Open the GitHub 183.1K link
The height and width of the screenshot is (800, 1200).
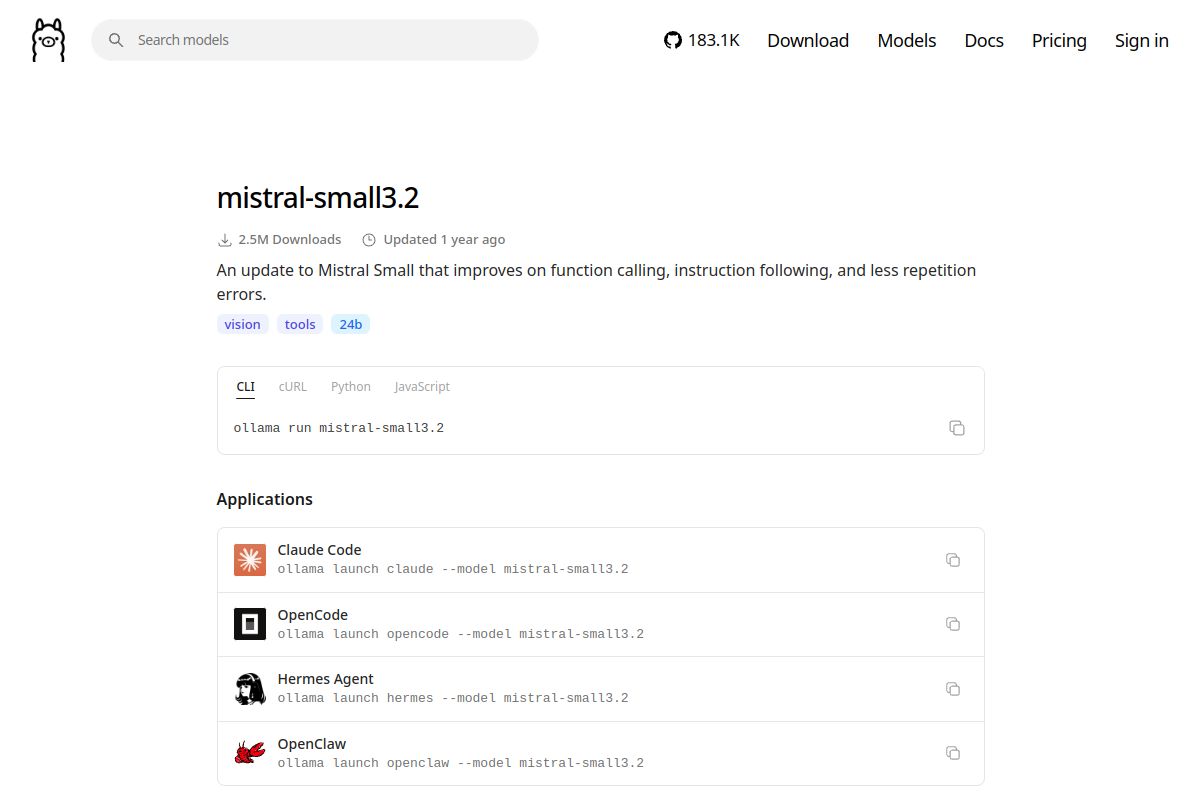[702, 40]
